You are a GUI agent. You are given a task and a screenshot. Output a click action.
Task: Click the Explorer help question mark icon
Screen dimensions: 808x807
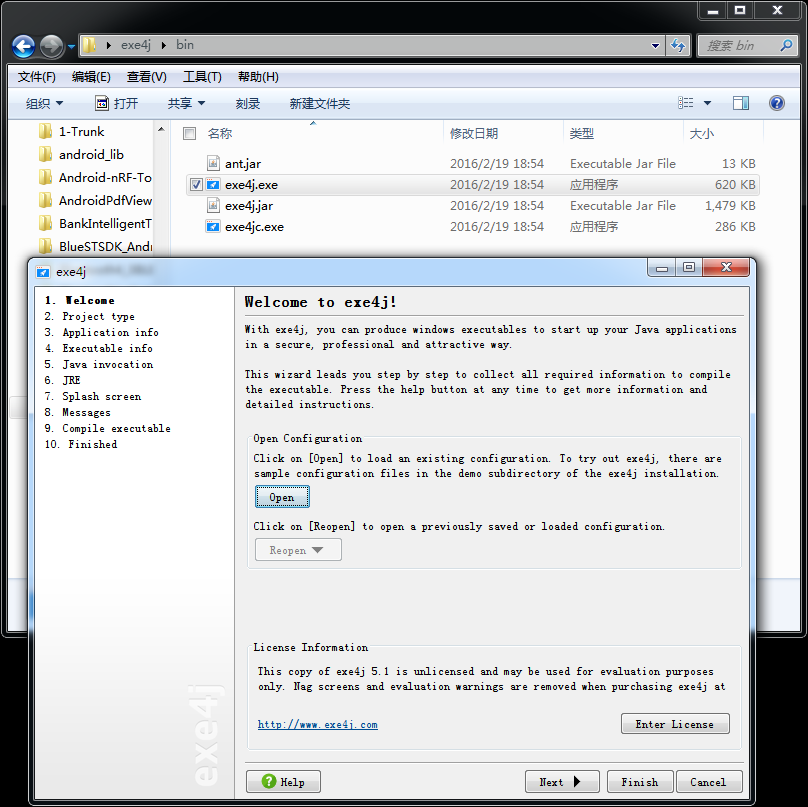(x=777, y=103)
